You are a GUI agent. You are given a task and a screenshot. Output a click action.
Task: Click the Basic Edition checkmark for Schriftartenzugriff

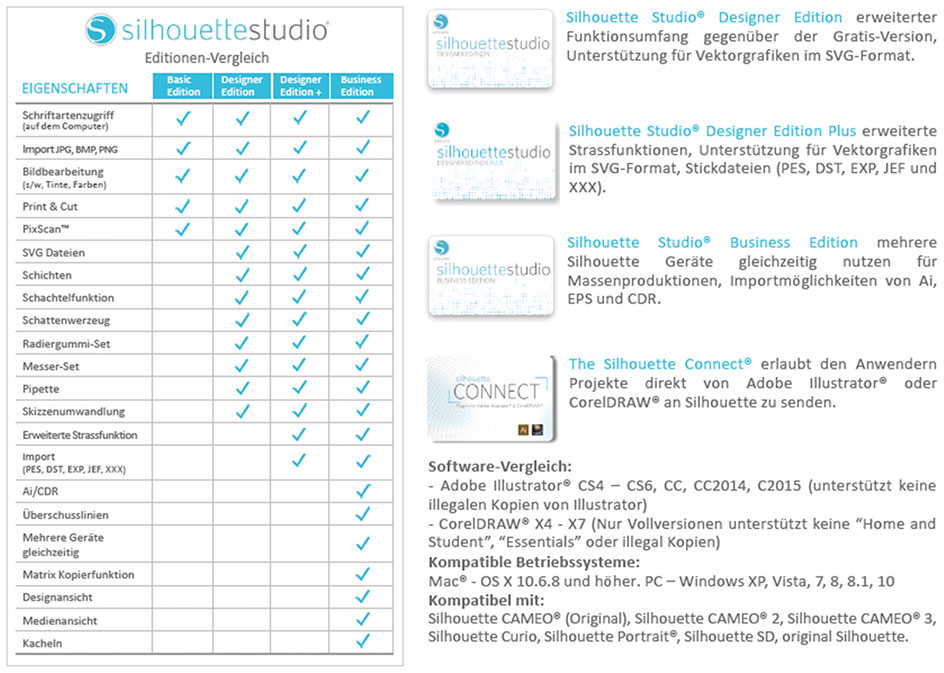pos(183,118)
